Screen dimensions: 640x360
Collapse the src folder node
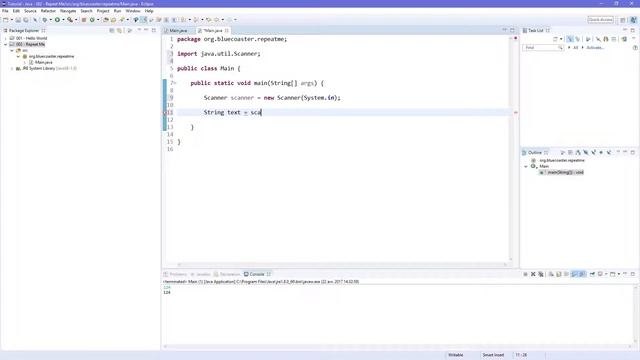(x=12, y=50)
